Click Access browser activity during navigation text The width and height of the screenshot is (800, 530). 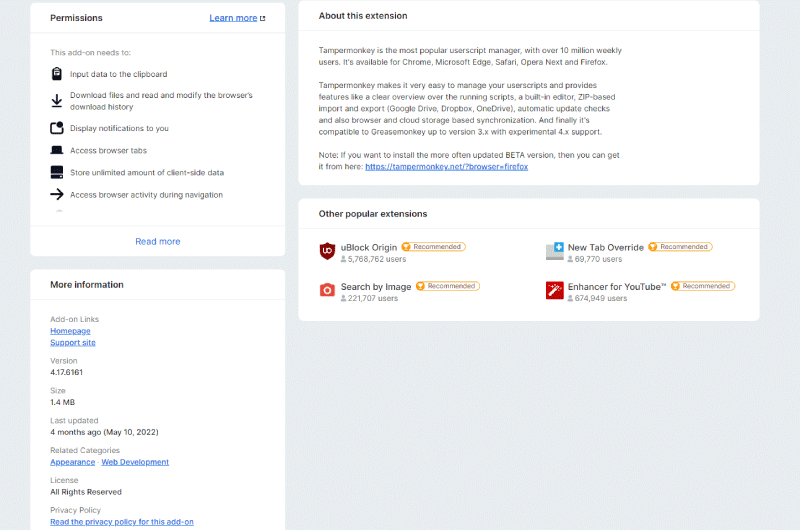146,195
